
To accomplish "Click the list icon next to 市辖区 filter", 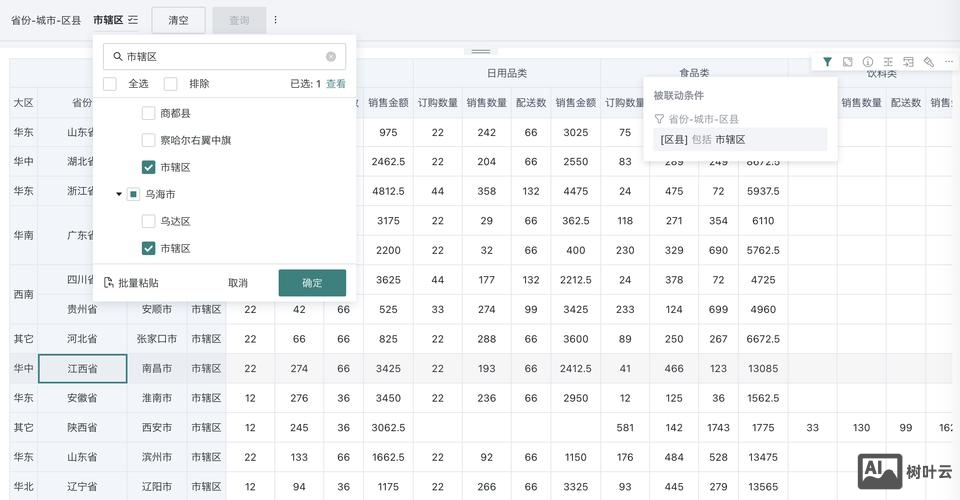I will 133,20.
